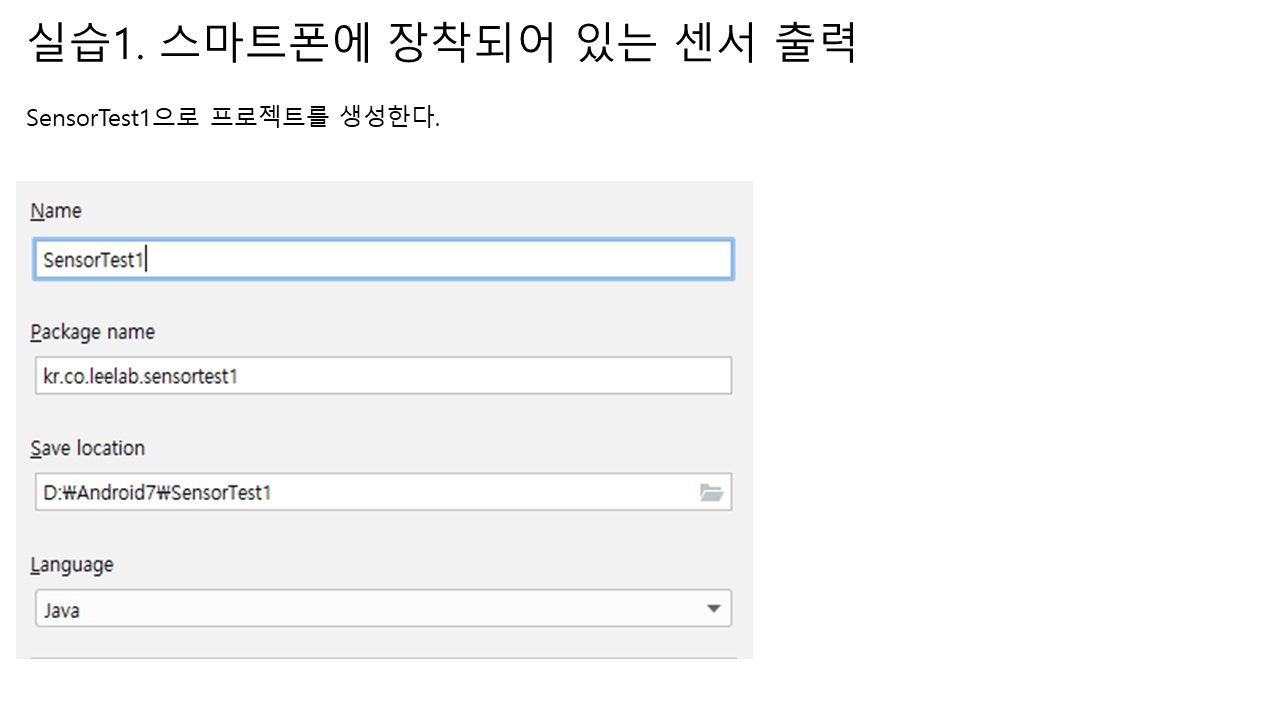Expand the Language dropdown arrow

point(713,608)
